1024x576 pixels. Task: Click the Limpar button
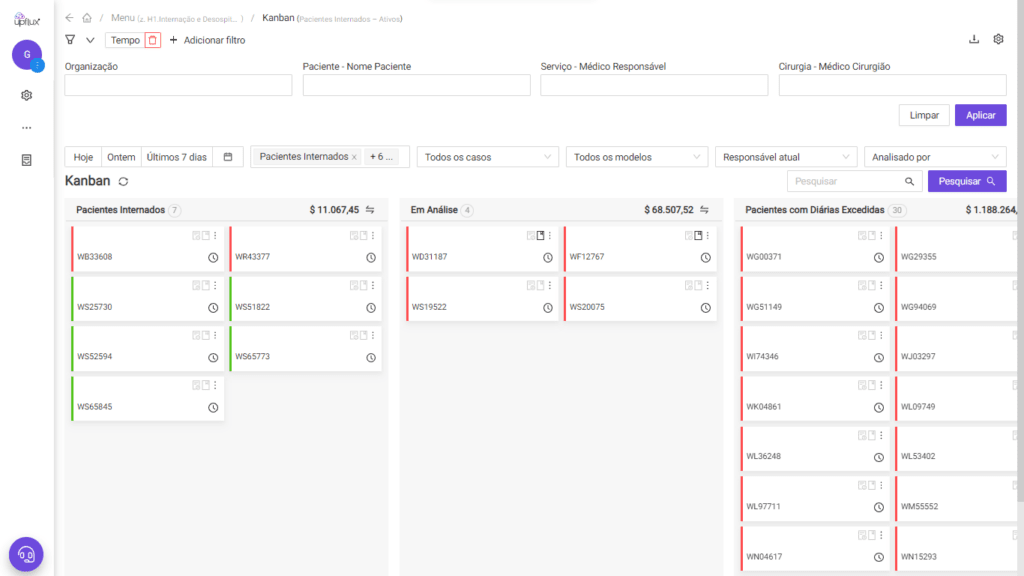[924, 116]
